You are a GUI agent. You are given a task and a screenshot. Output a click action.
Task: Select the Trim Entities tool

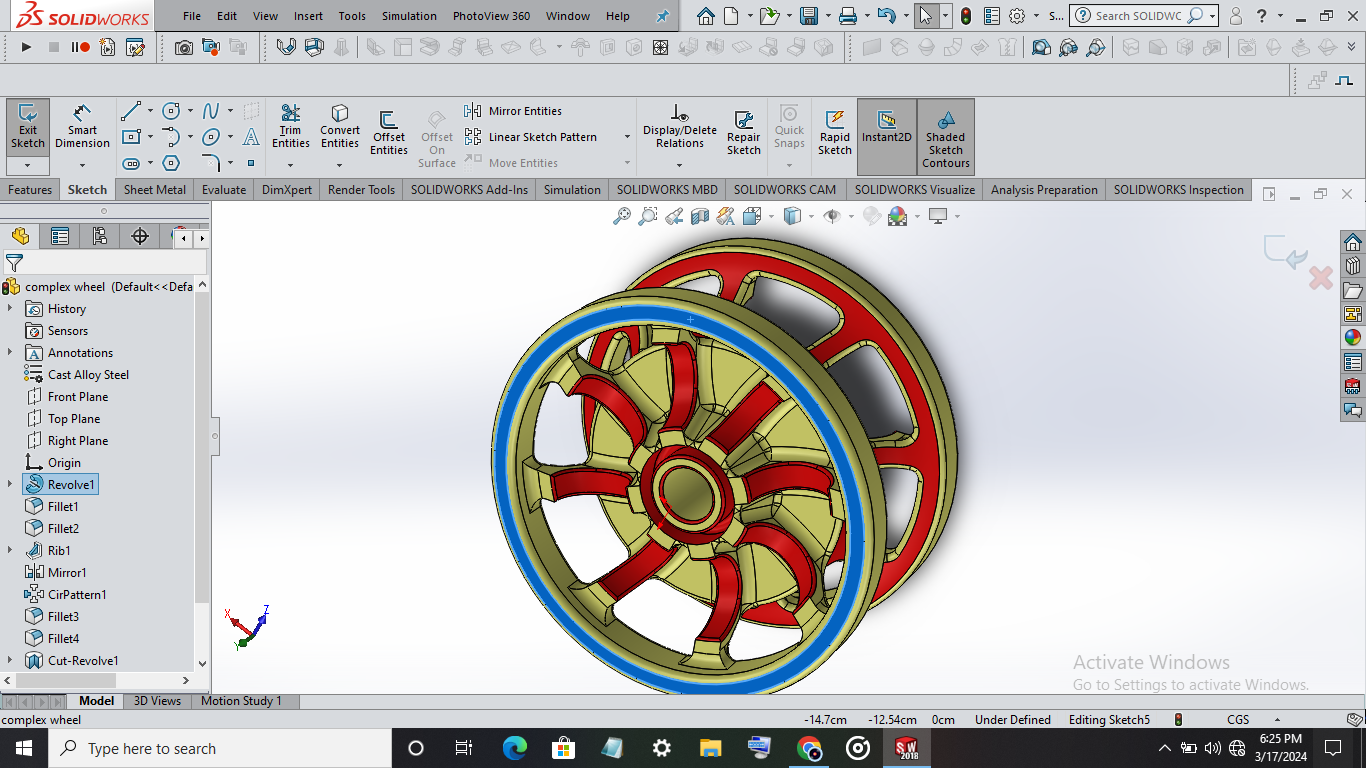(290, 127)
